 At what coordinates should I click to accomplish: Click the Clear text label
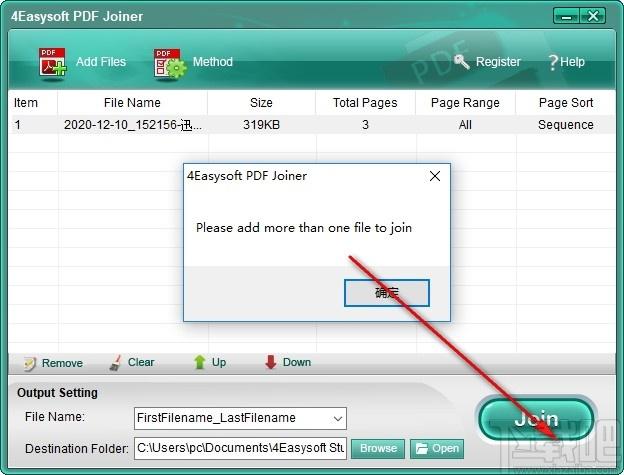[141, 362]
